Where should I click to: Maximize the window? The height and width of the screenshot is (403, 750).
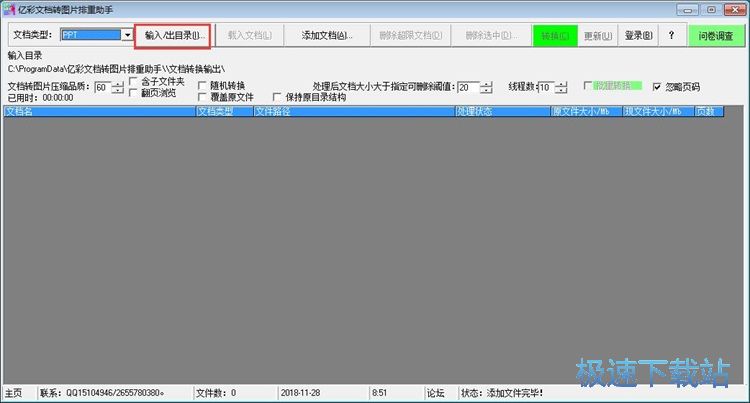click(711, 10)
